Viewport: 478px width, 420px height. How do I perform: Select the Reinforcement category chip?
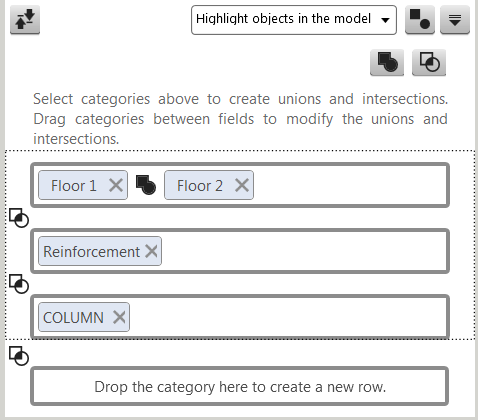click(x=91, y=251)
